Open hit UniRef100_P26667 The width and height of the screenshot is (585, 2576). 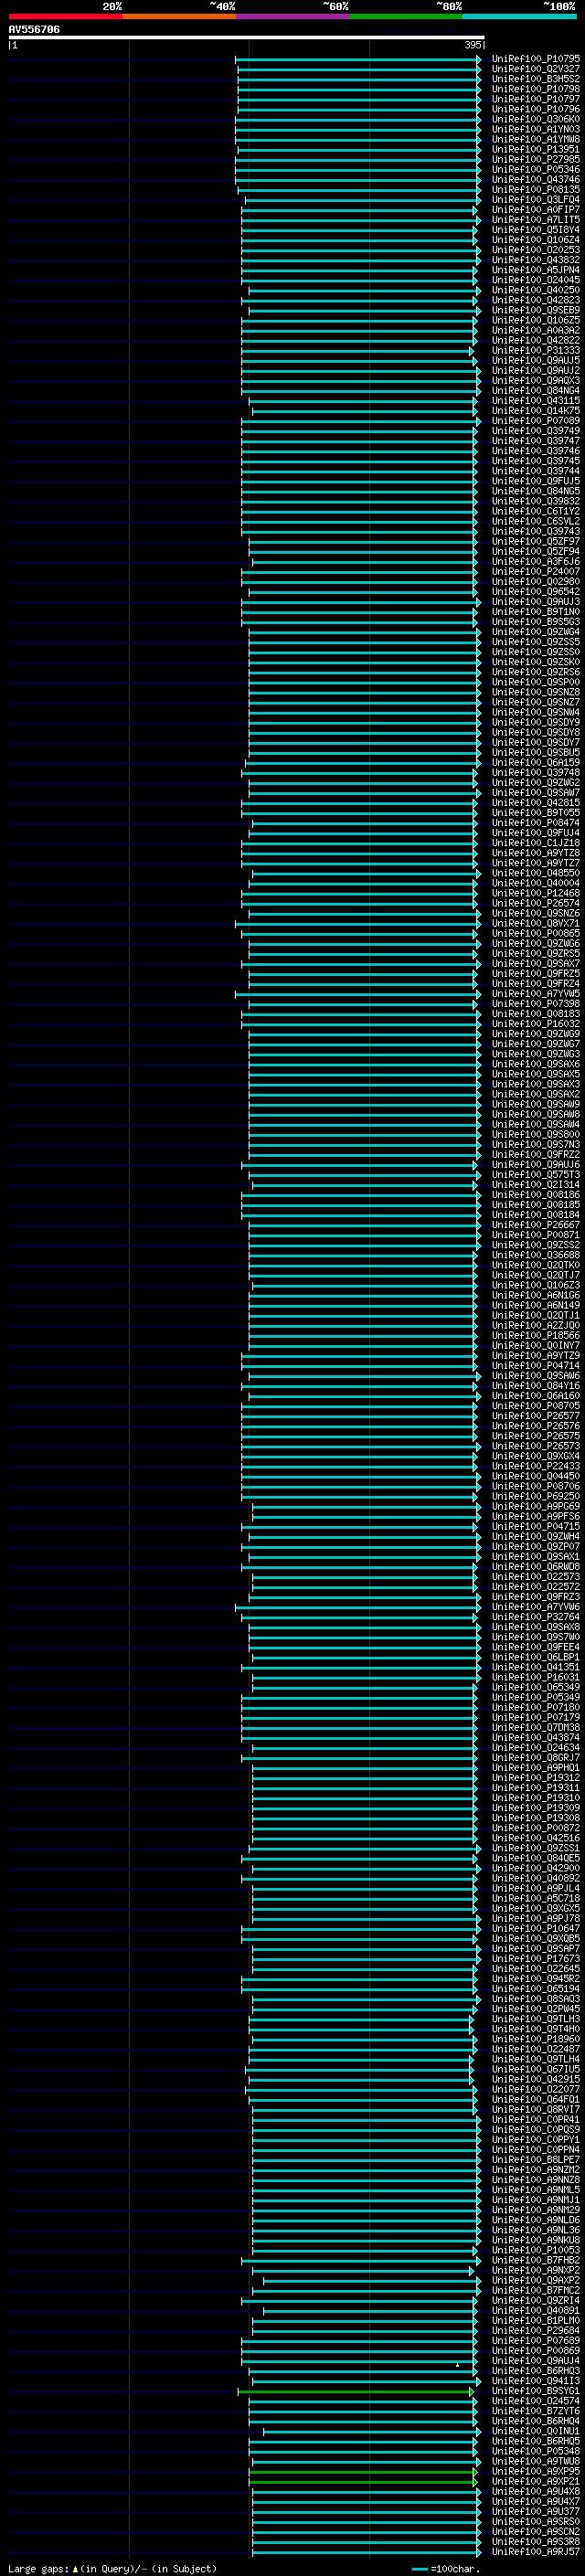point(535,1225)
